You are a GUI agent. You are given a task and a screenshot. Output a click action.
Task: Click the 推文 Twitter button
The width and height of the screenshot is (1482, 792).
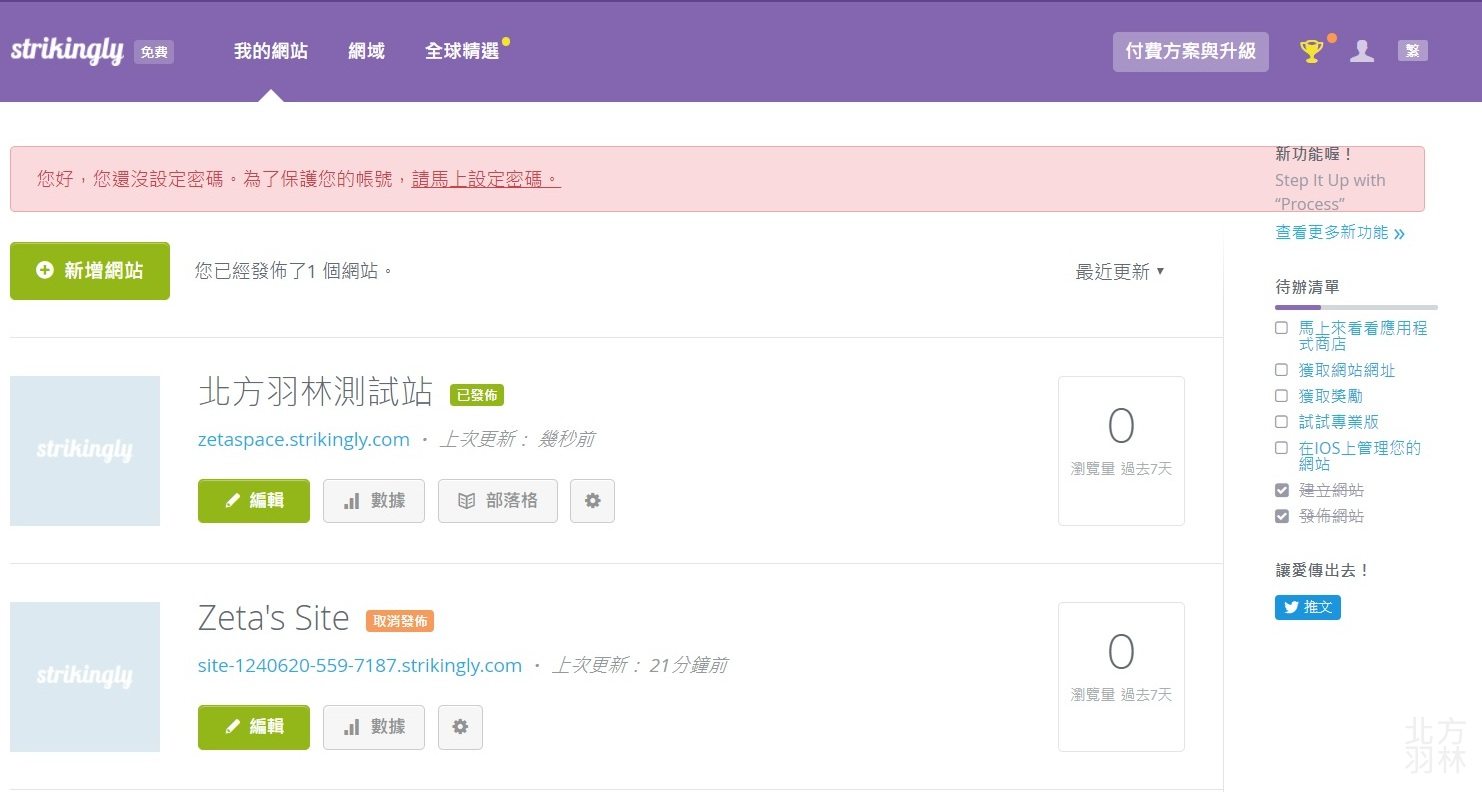point(1308,607)
